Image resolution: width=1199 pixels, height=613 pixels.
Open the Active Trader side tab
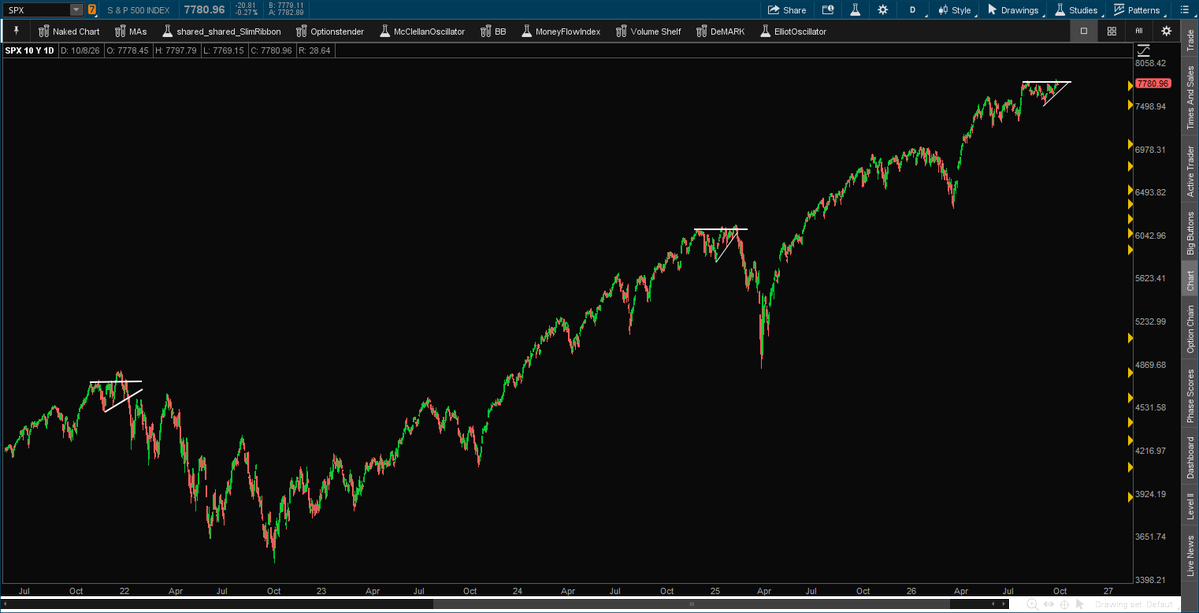pyautogui.click(x=1190, y=170)
